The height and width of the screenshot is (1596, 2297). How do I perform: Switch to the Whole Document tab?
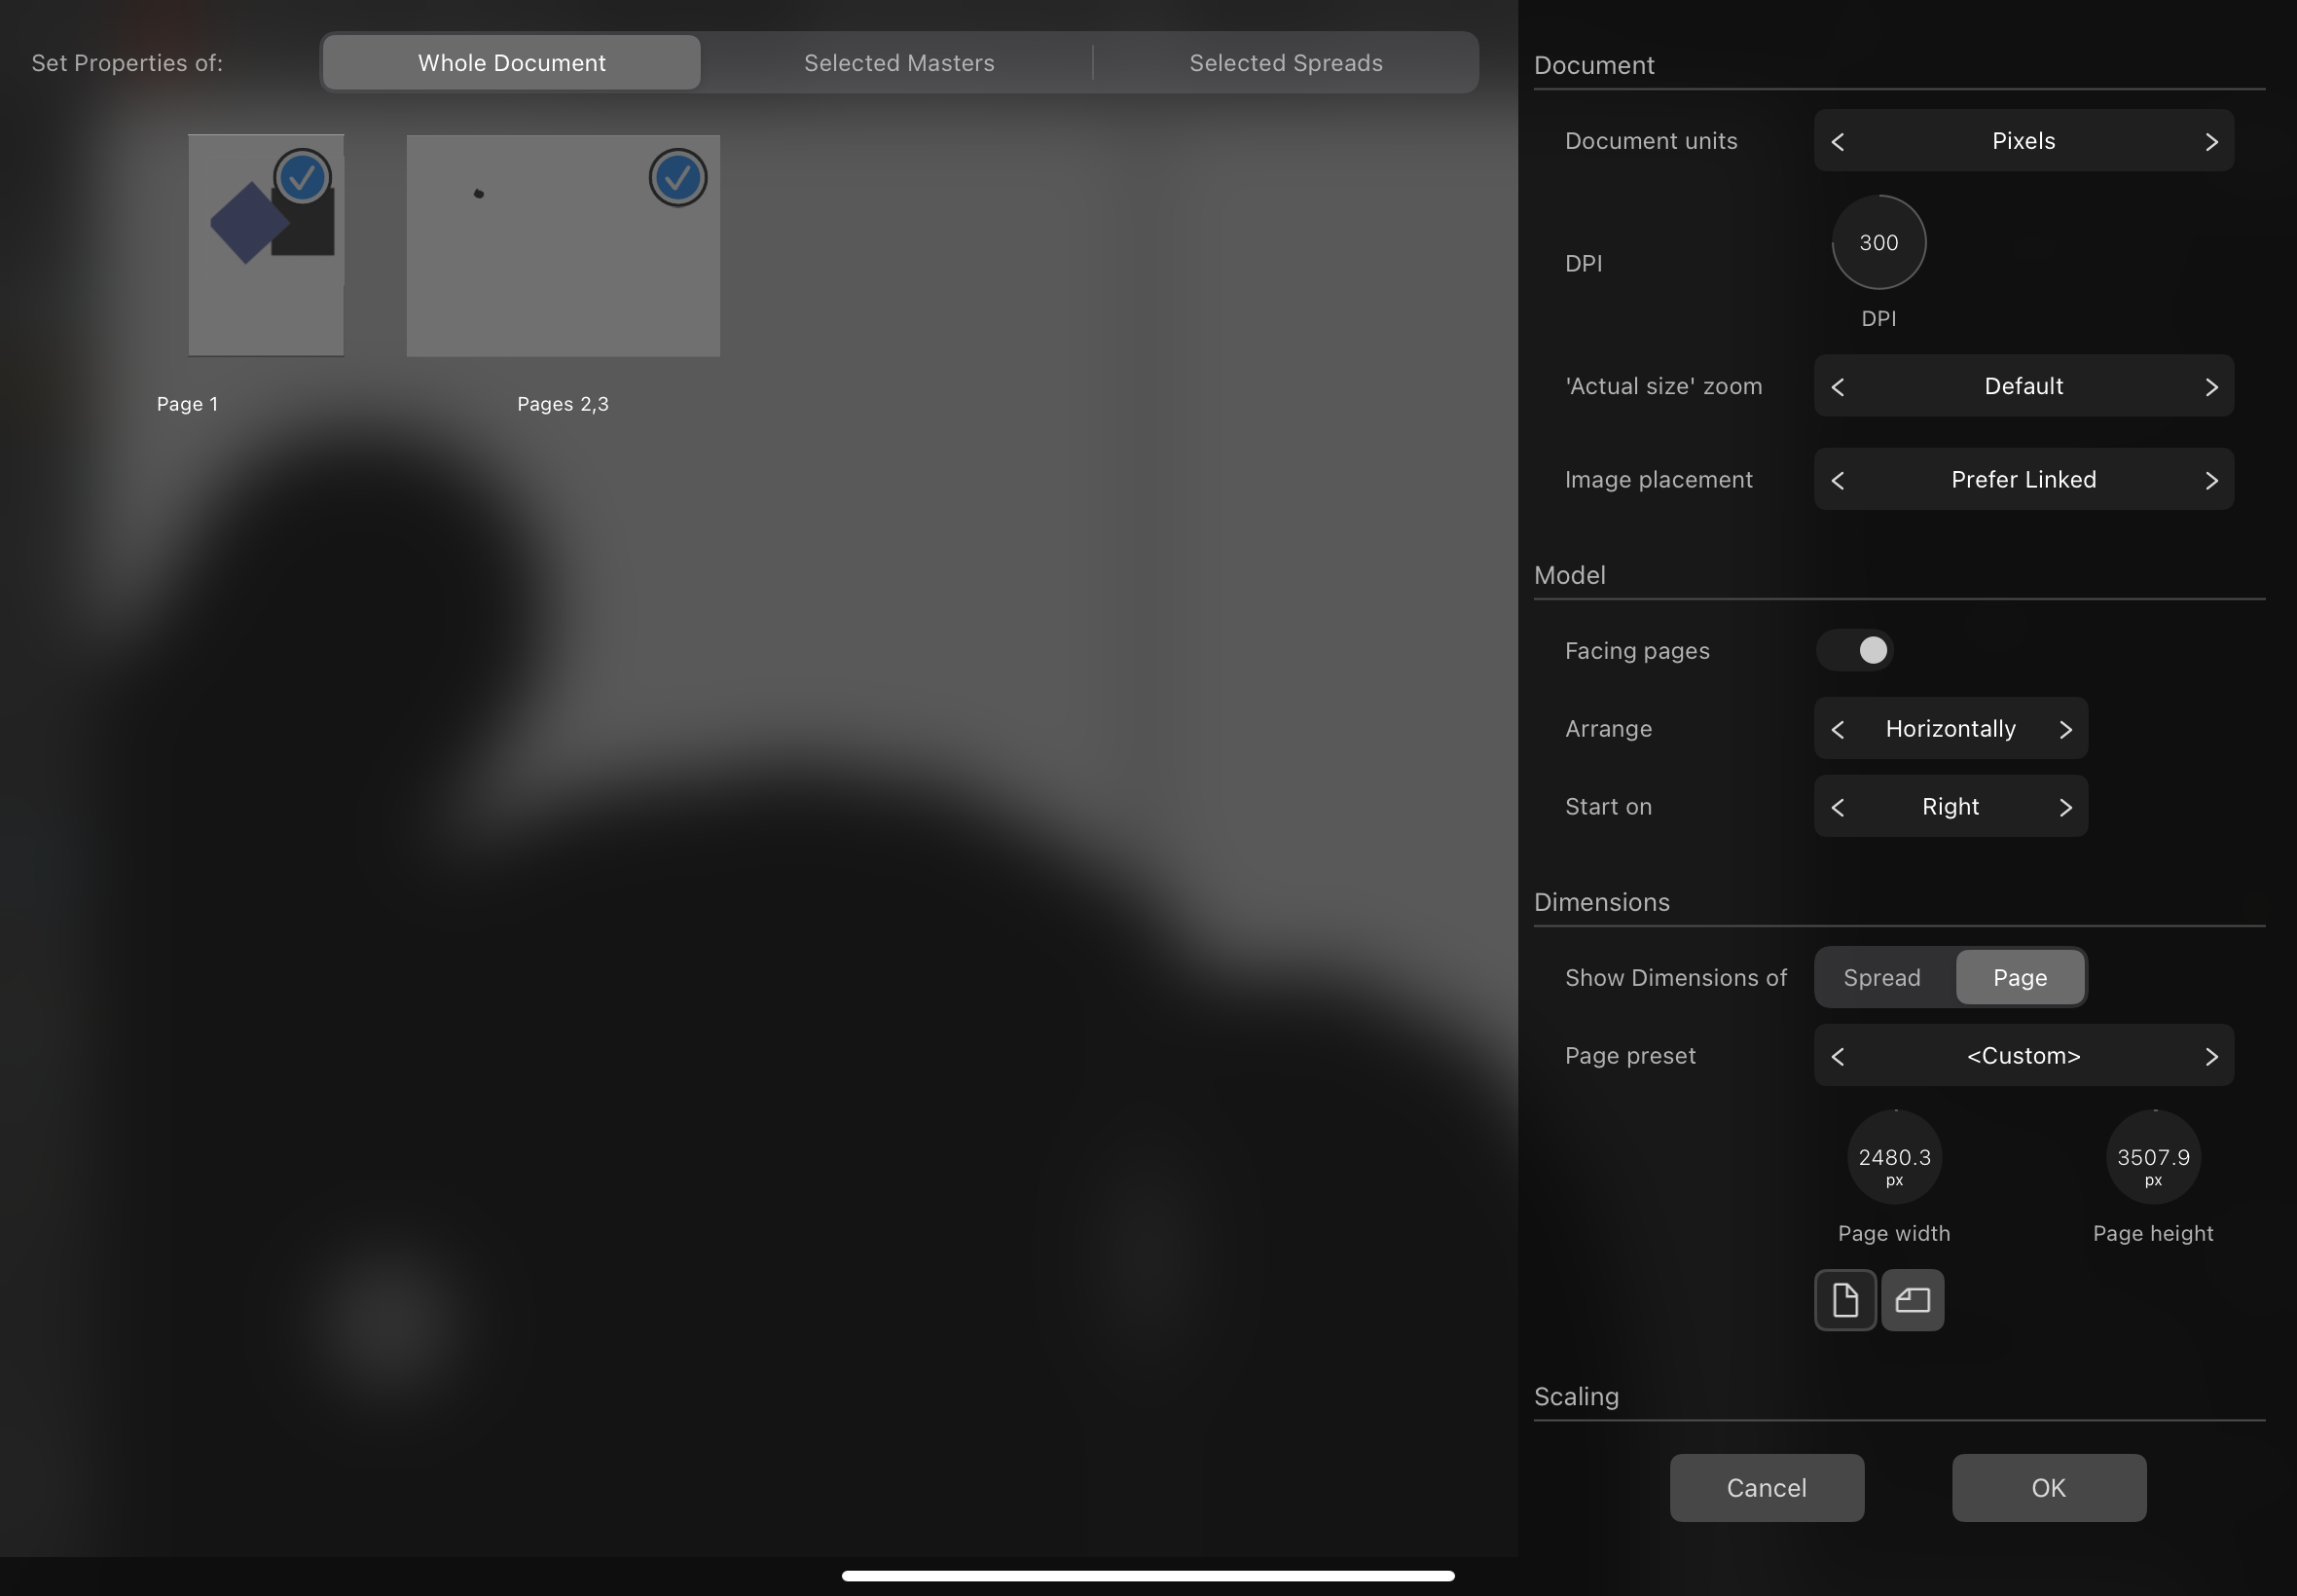coord(512,63)
